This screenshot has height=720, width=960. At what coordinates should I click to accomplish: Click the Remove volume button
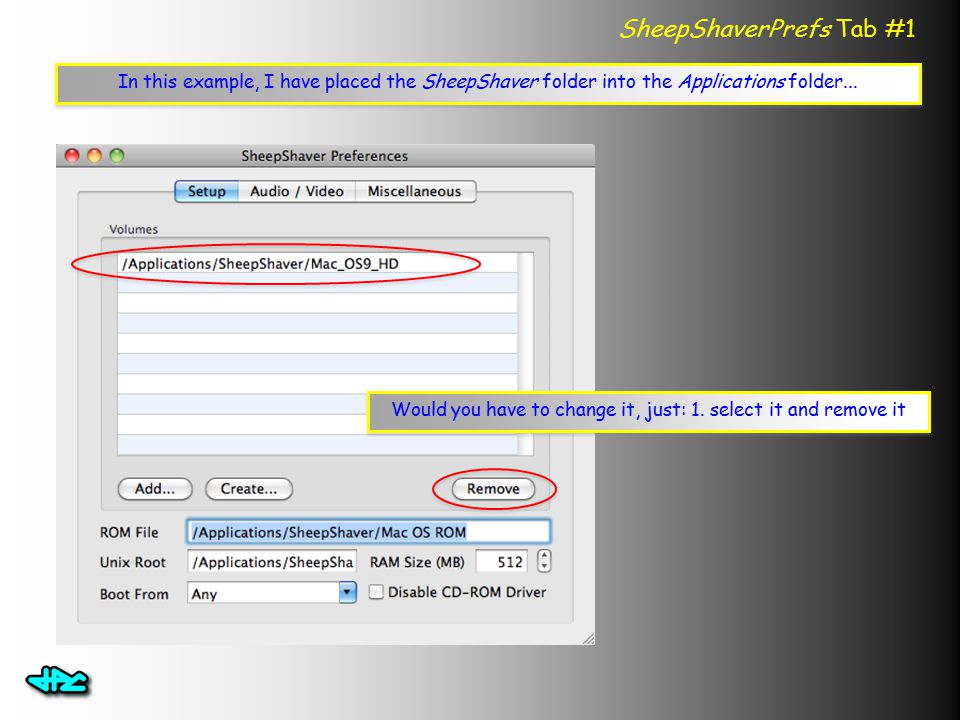point(493,489)
